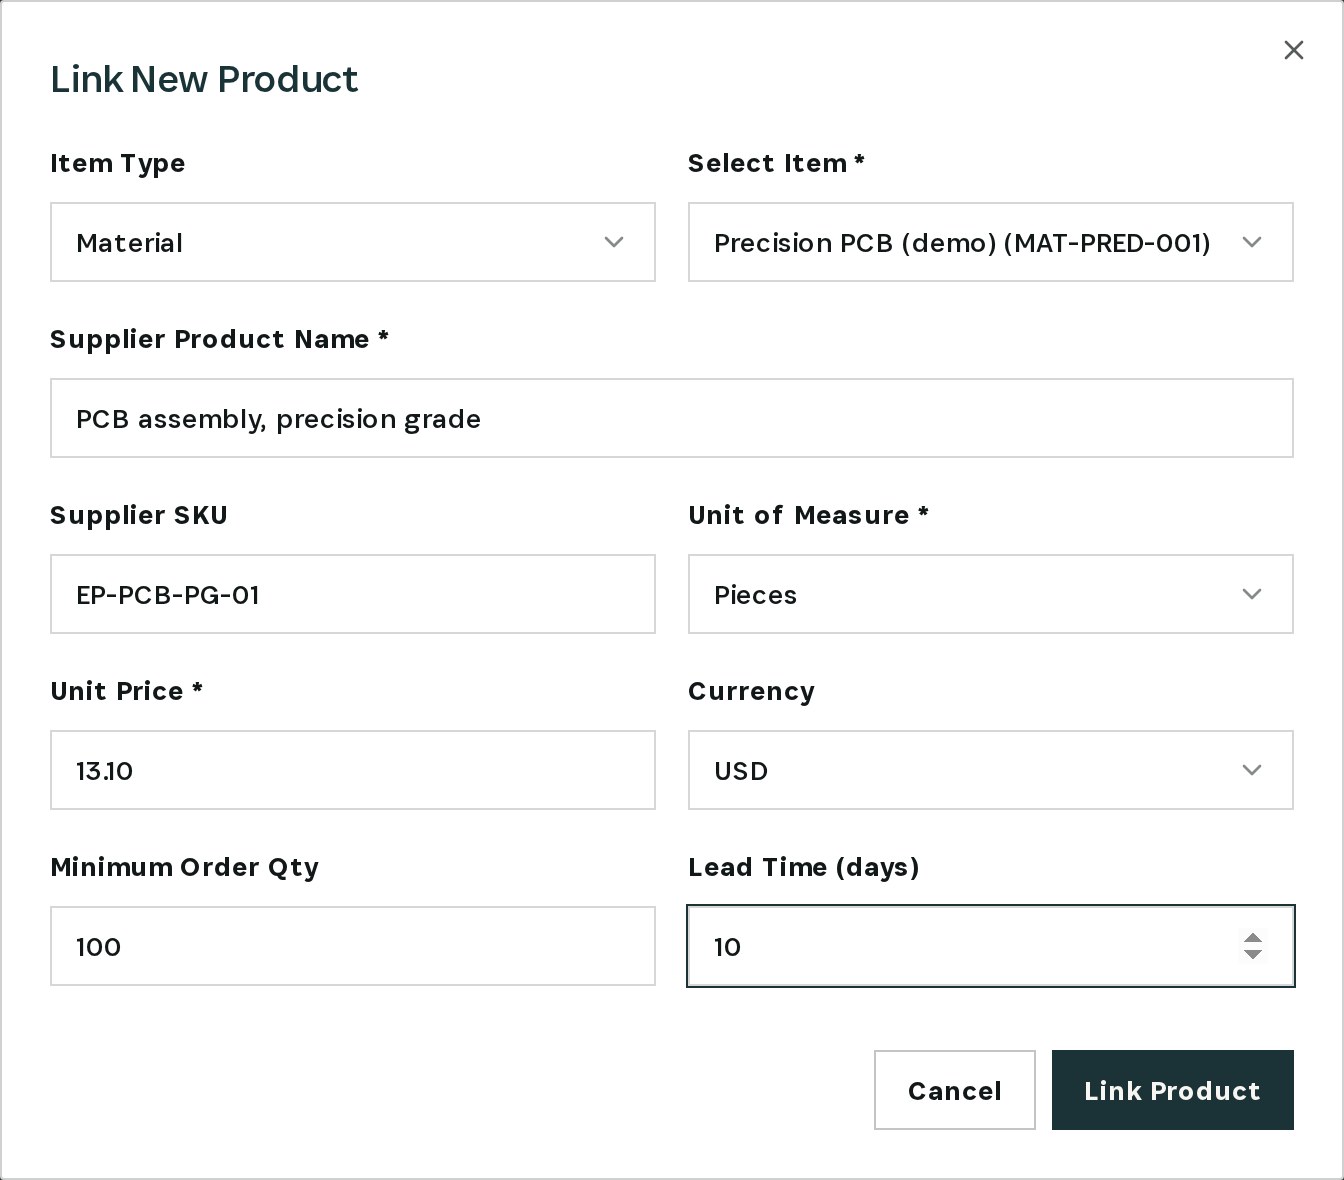This screenshot has height=1180, width=1344.
Task: Click the Minimum Order Qty label
Action: coord(185,867)
